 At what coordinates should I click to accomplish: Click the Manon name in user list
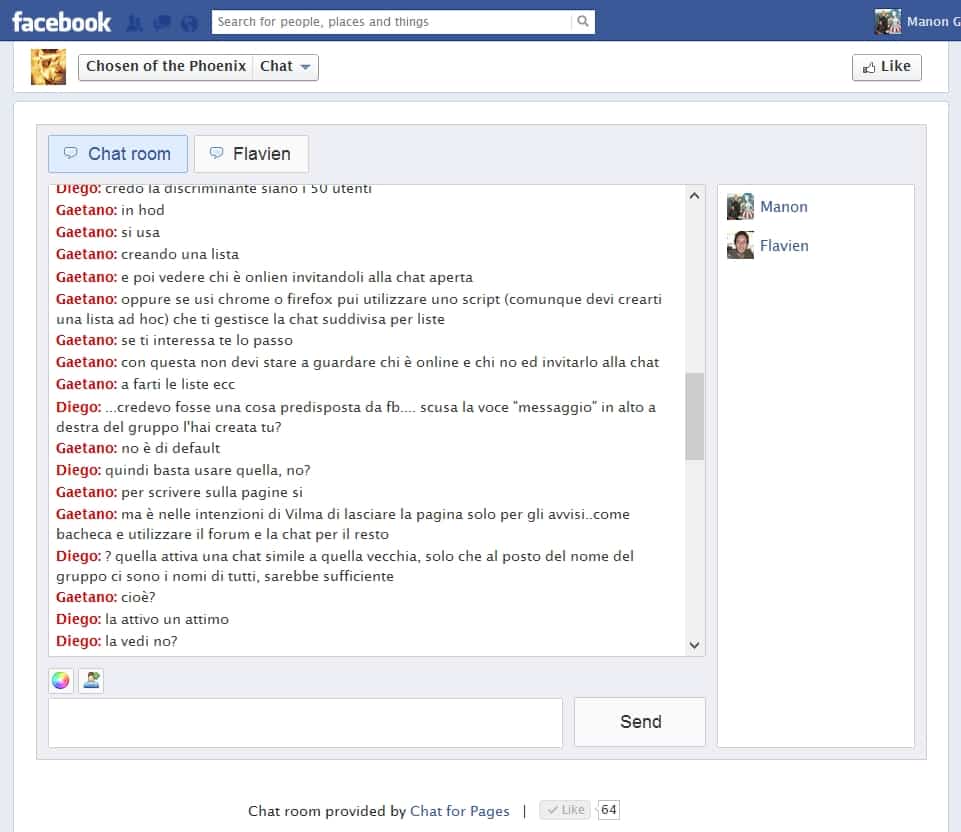coord(784,206)
